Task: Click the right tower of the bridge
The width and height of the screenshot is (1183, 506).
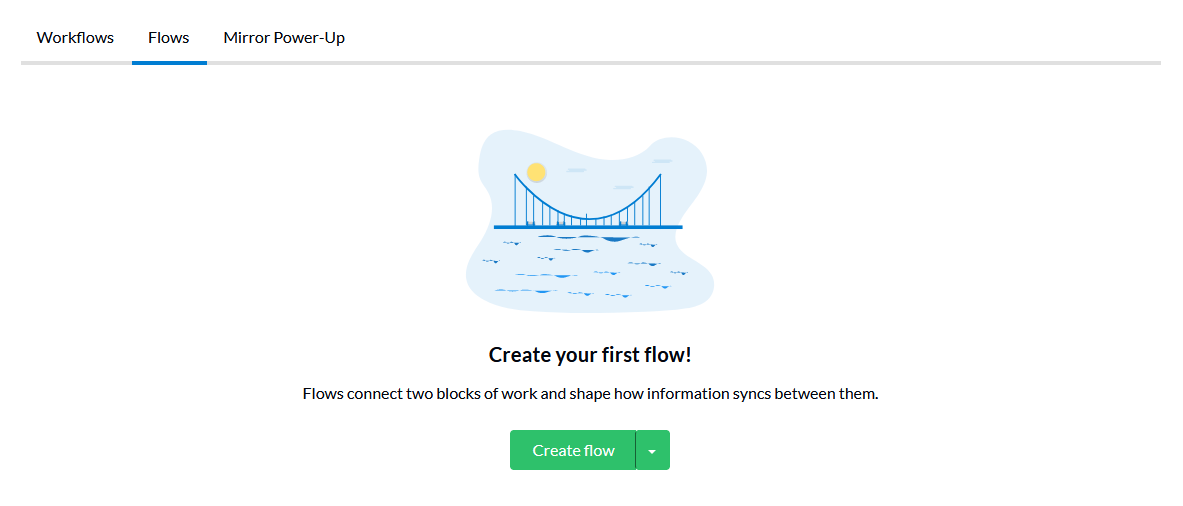Action: coord(660,200)
